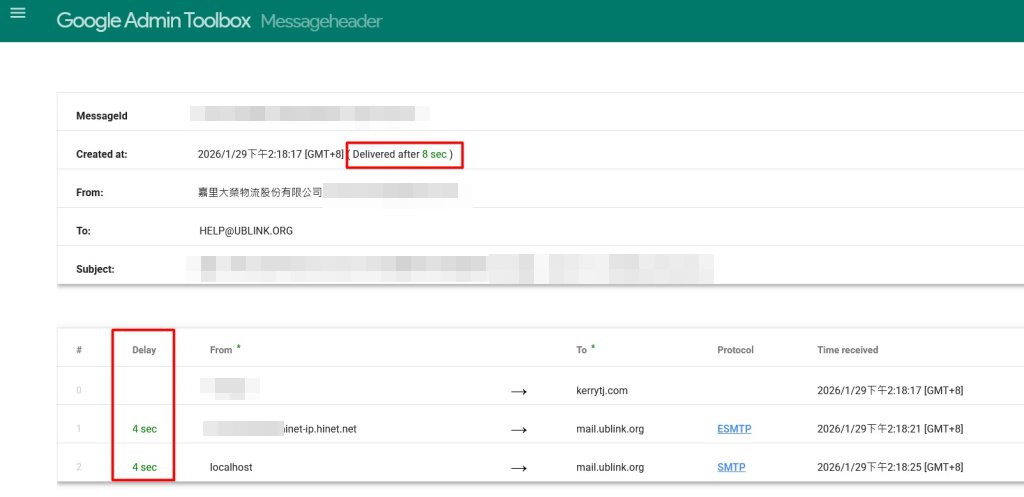This screenshot has width=1024, height=497.
Task: Click time received 2:18:25 in row 2
Action: coord(890,468)
